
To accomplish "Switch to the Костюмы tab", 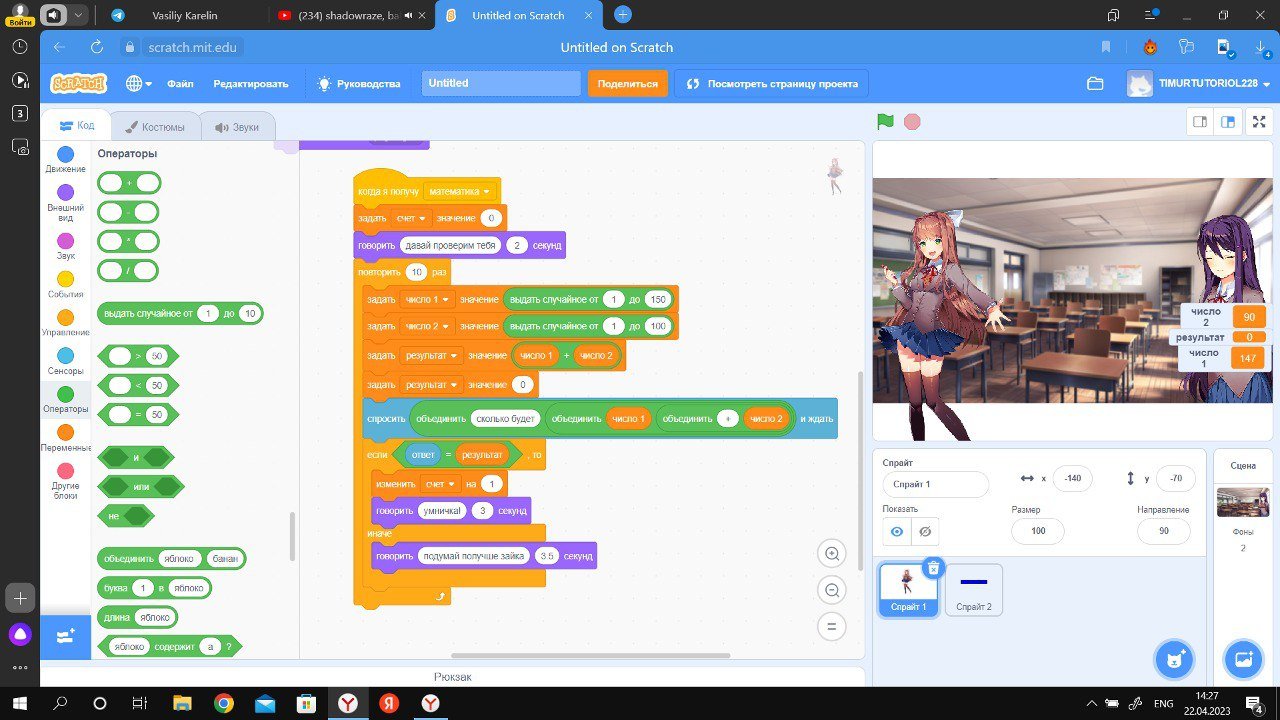I will click(149, 127).
